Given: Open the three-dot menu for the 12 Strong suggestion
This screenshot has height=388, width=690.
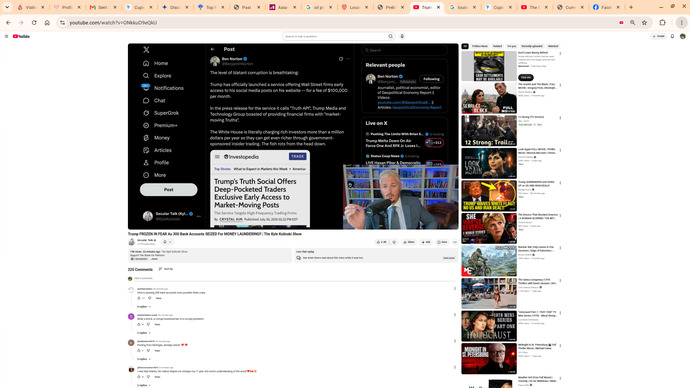Looking at the screenshot, I should tap(560, 118).
